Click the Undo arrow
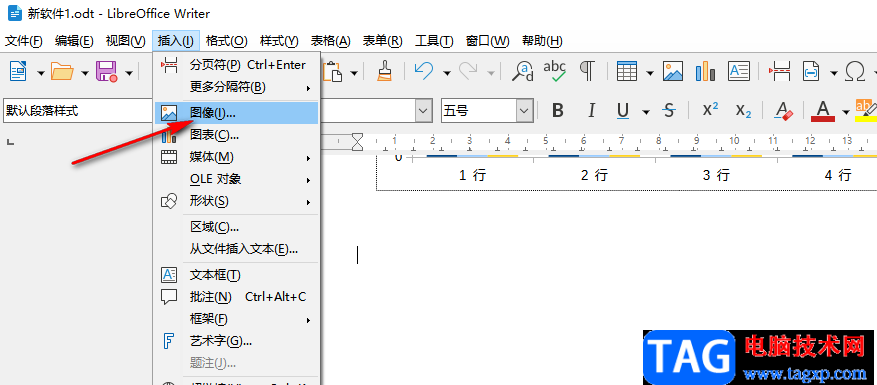877x385 pixels. pos(423,71)
